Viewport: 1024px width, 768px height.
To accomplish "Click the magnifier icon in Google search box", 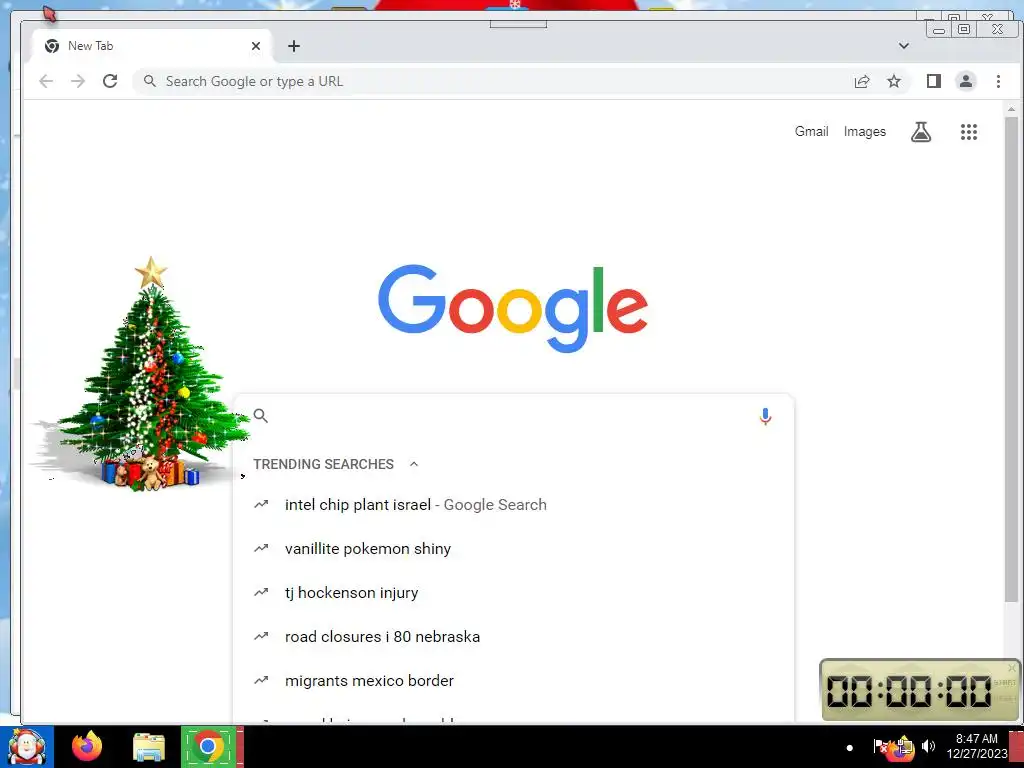I will coord(261,415).
